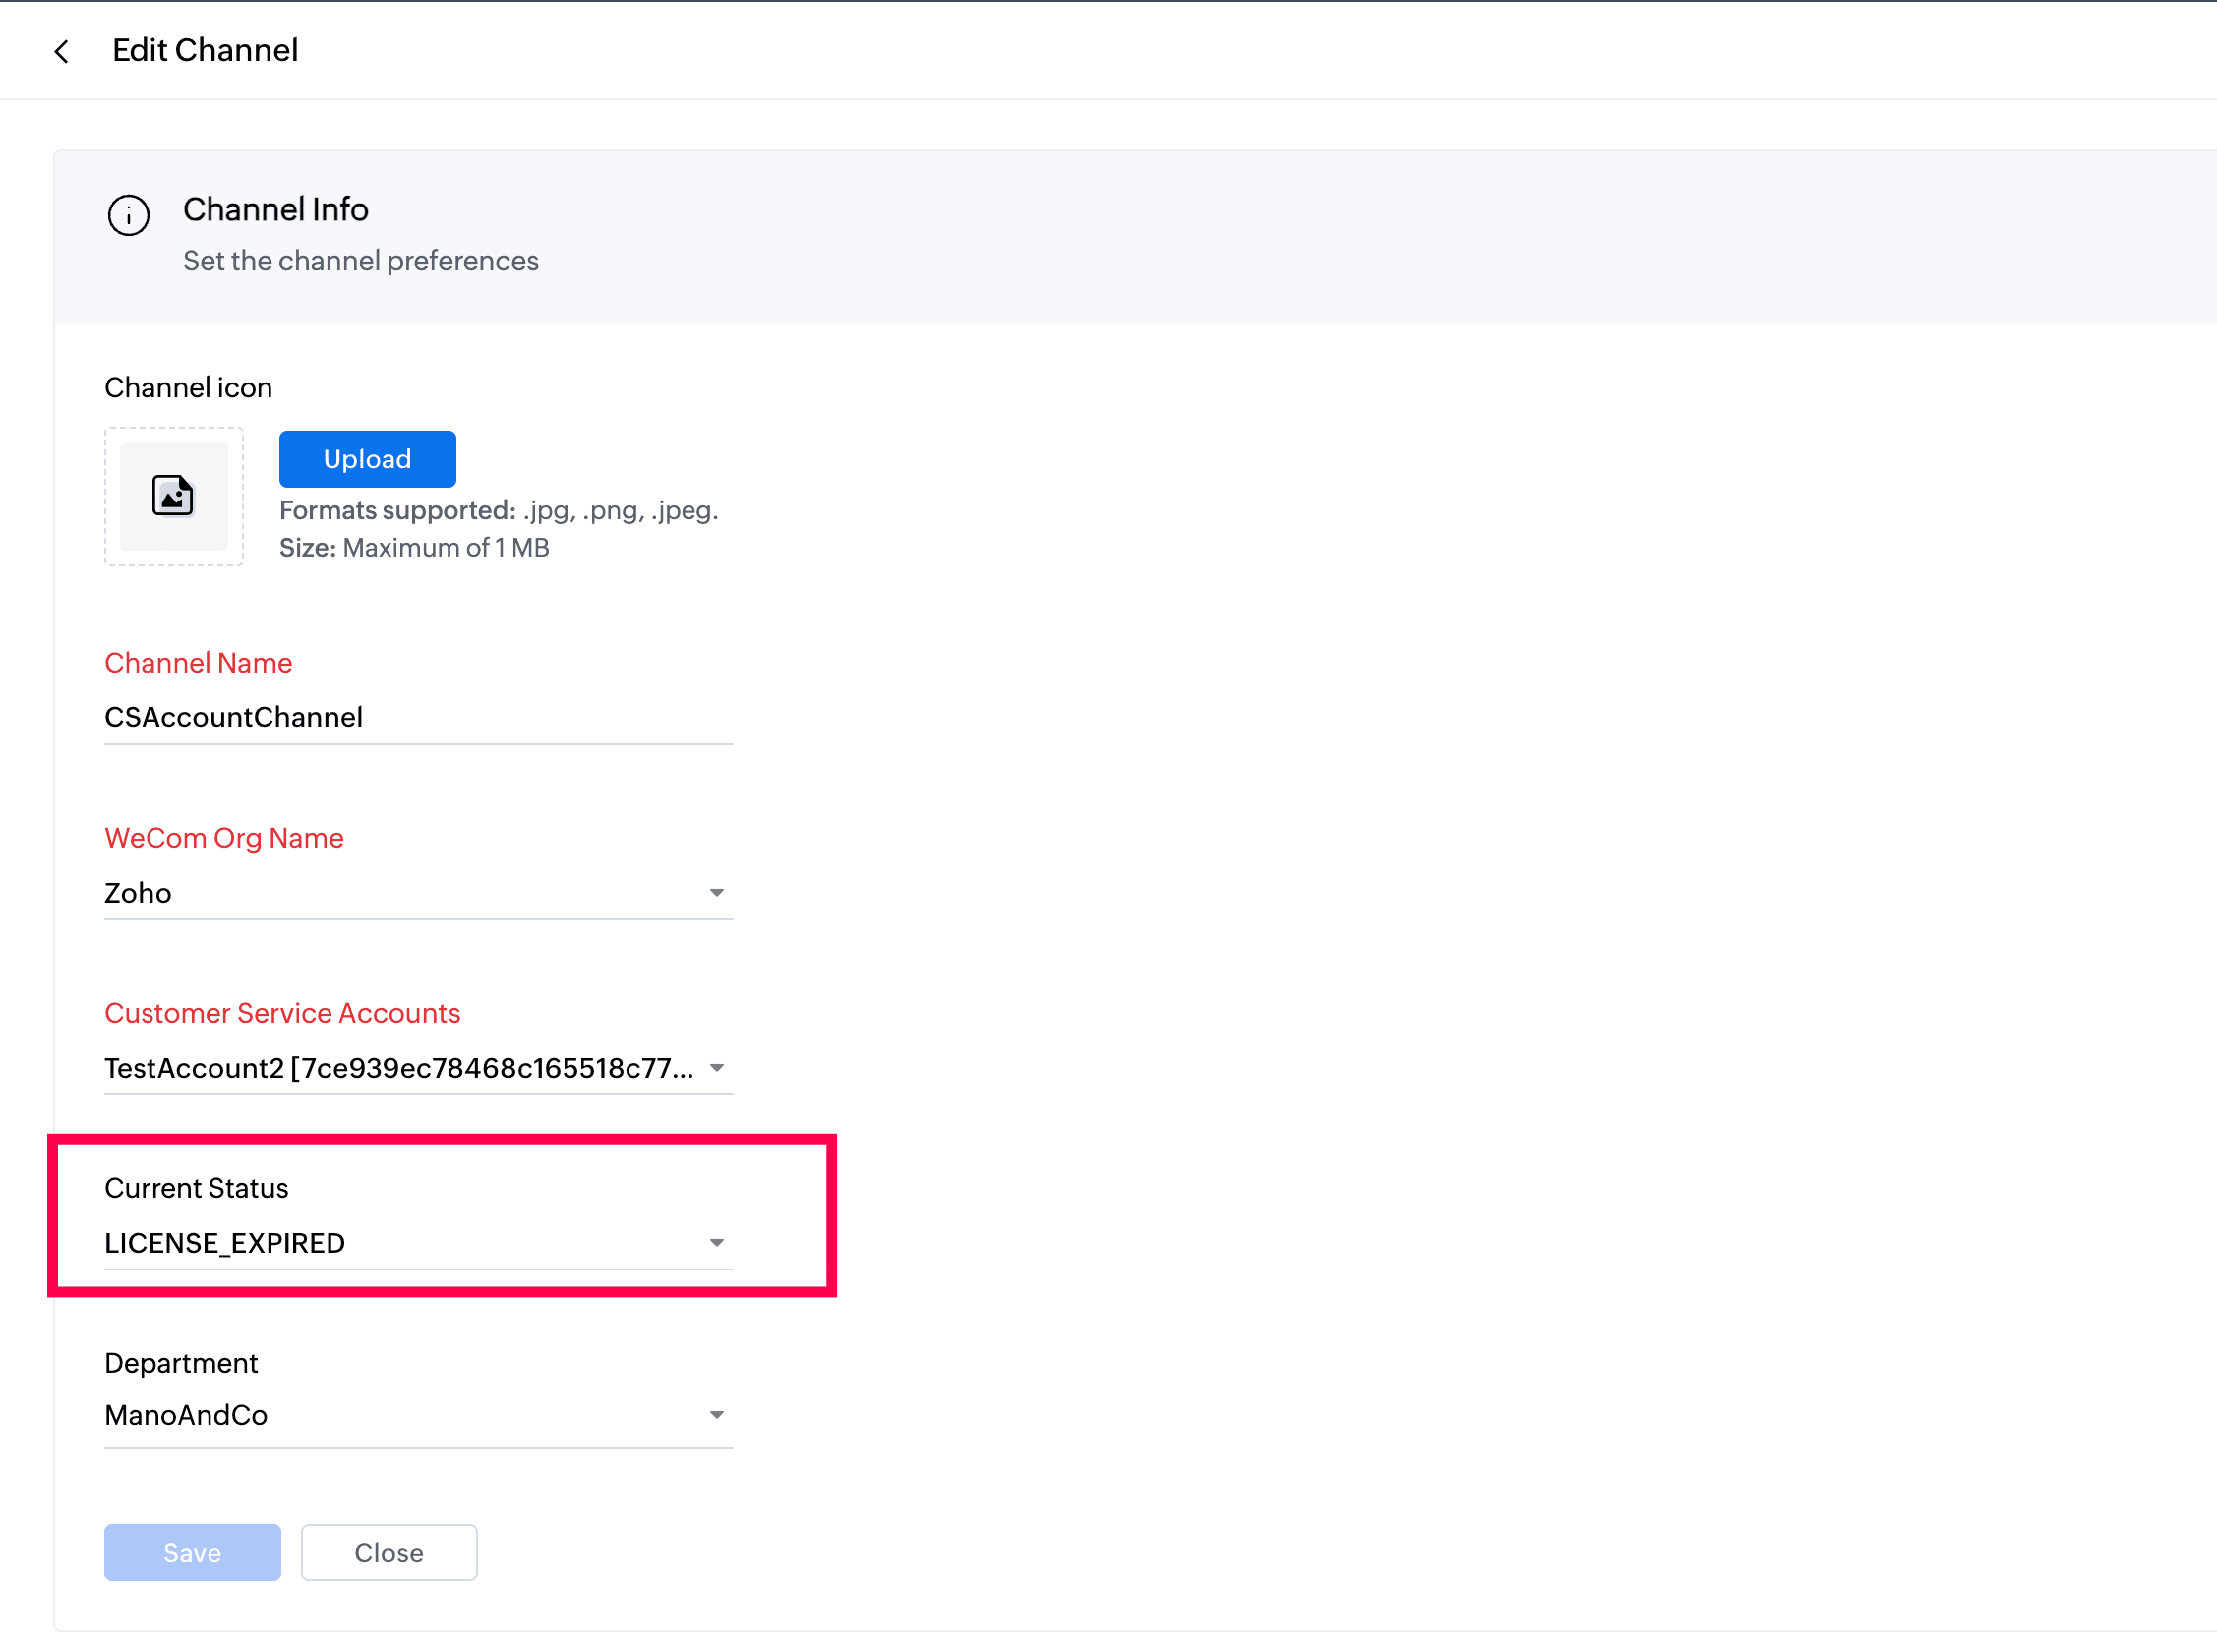Save the channel settings

point(192,1552)
